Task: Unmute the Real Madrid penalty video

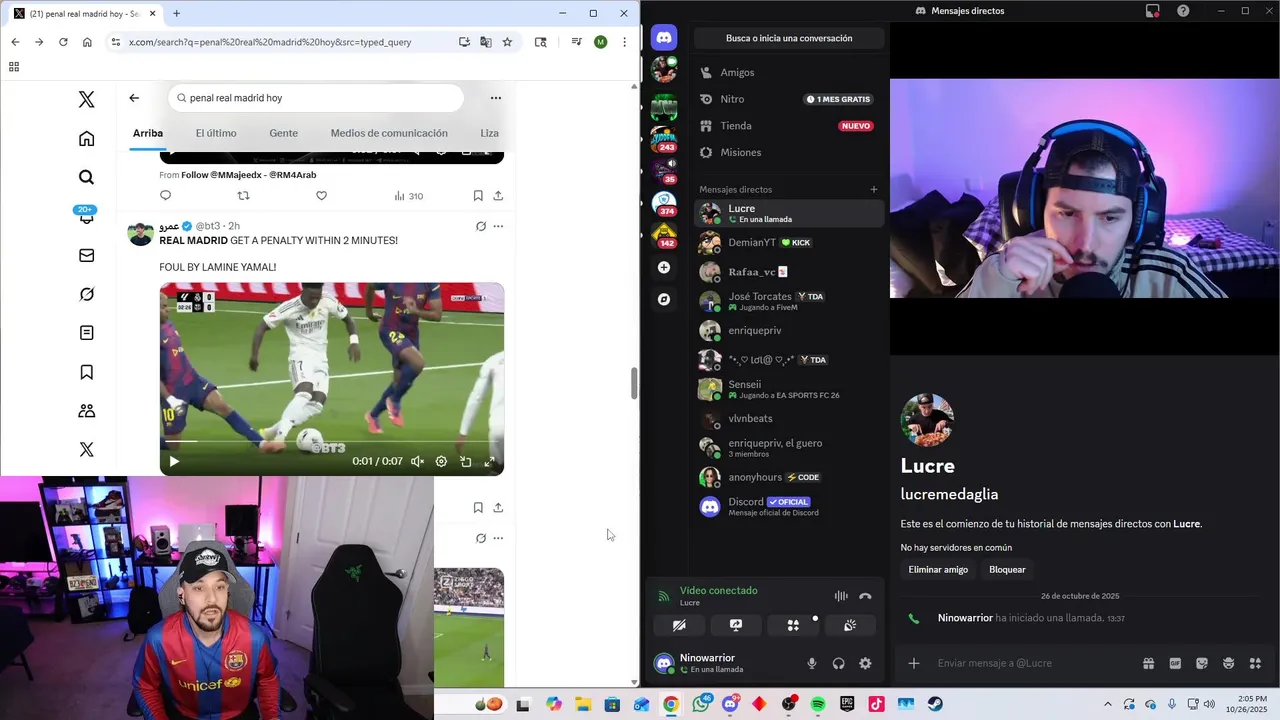Action: click(x=417, y=462)
